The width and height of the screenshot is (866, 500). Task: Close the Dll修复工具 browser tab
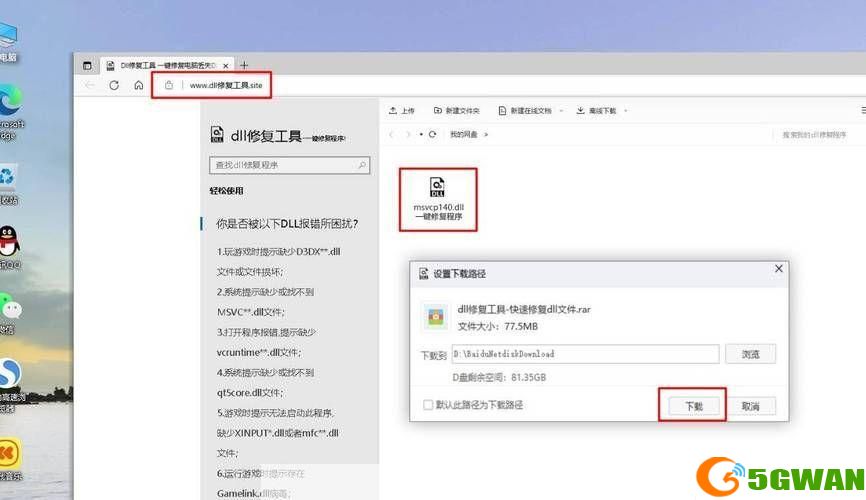(x=225, y=66)
